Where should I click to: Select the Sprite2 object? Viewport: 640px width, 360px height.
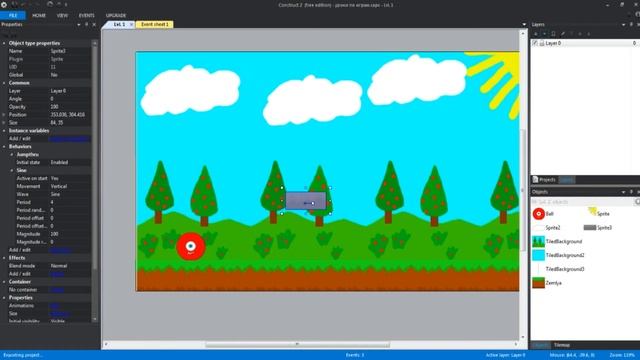547,228
